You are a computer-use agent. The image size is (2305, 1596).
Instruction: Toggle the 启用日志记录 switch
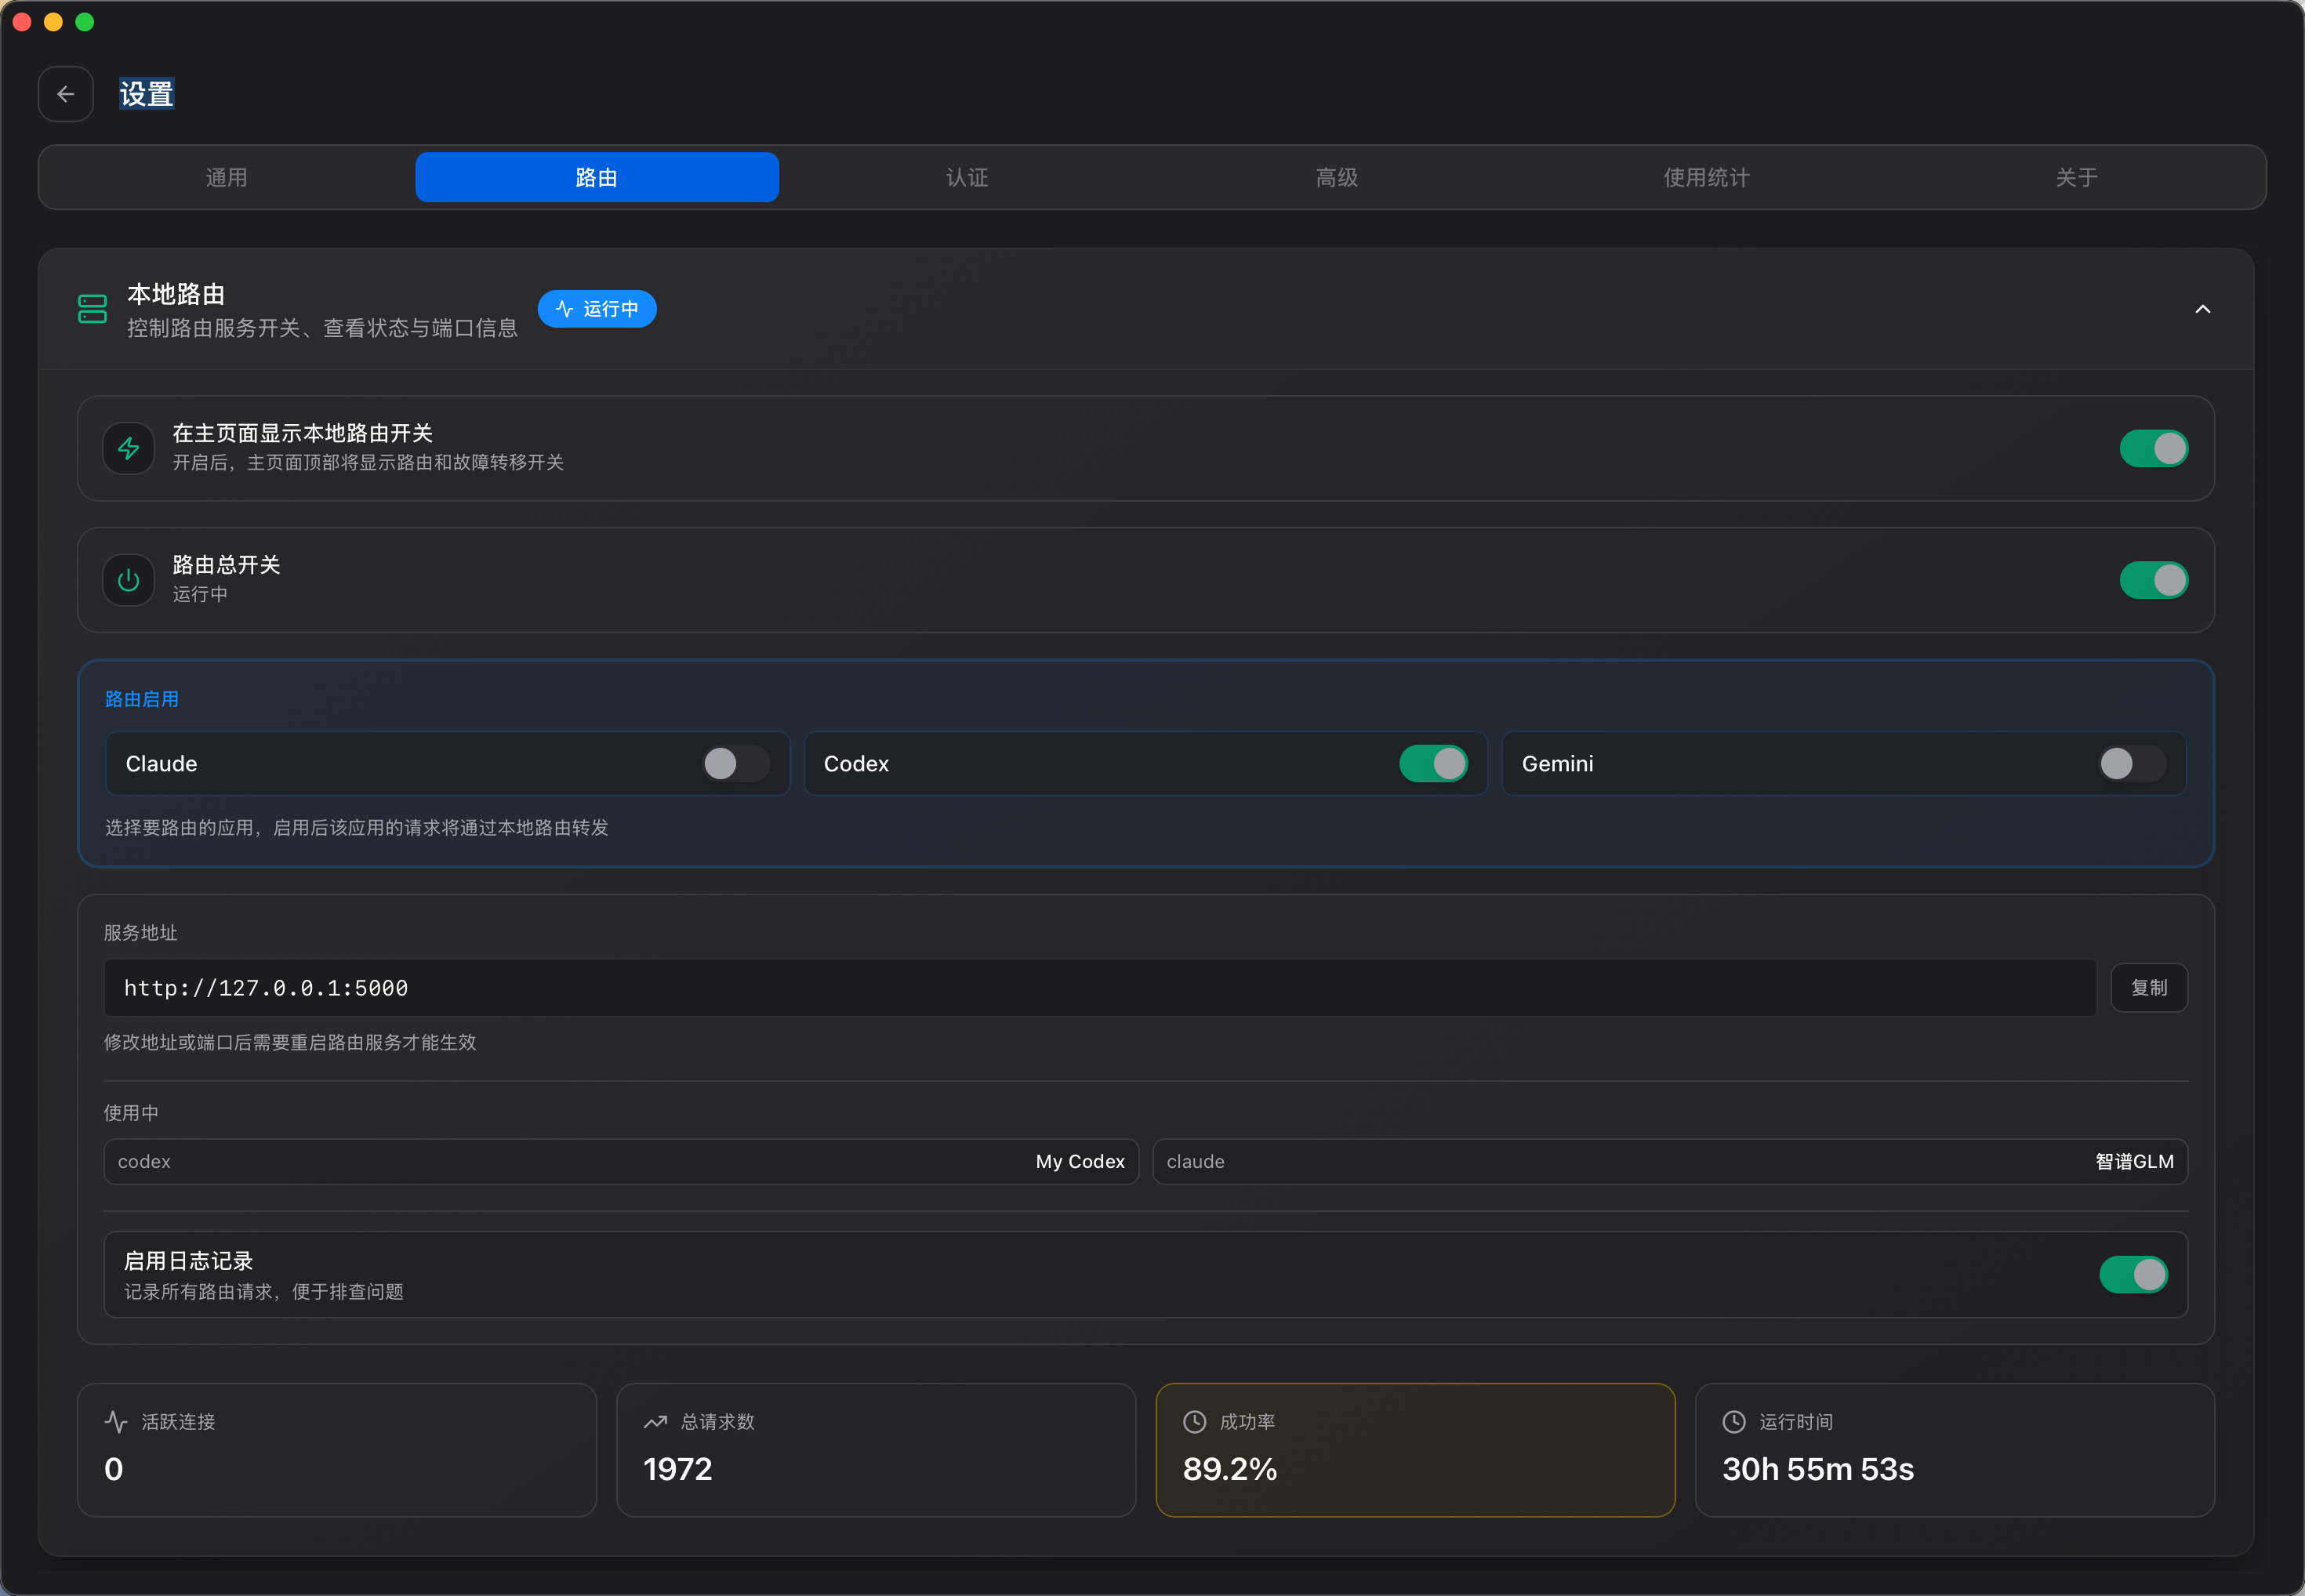[2133, 1275]
